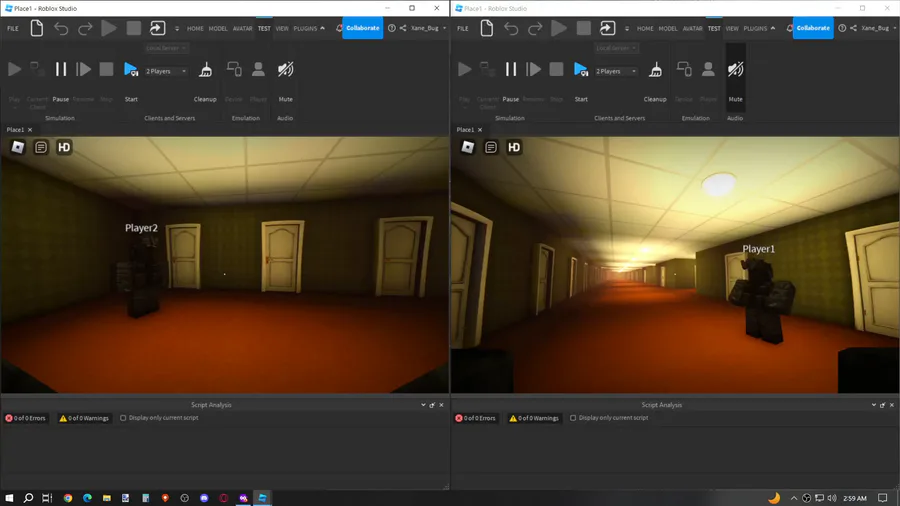Collapse the ribbon with the chevron in right window

(773, 28)
